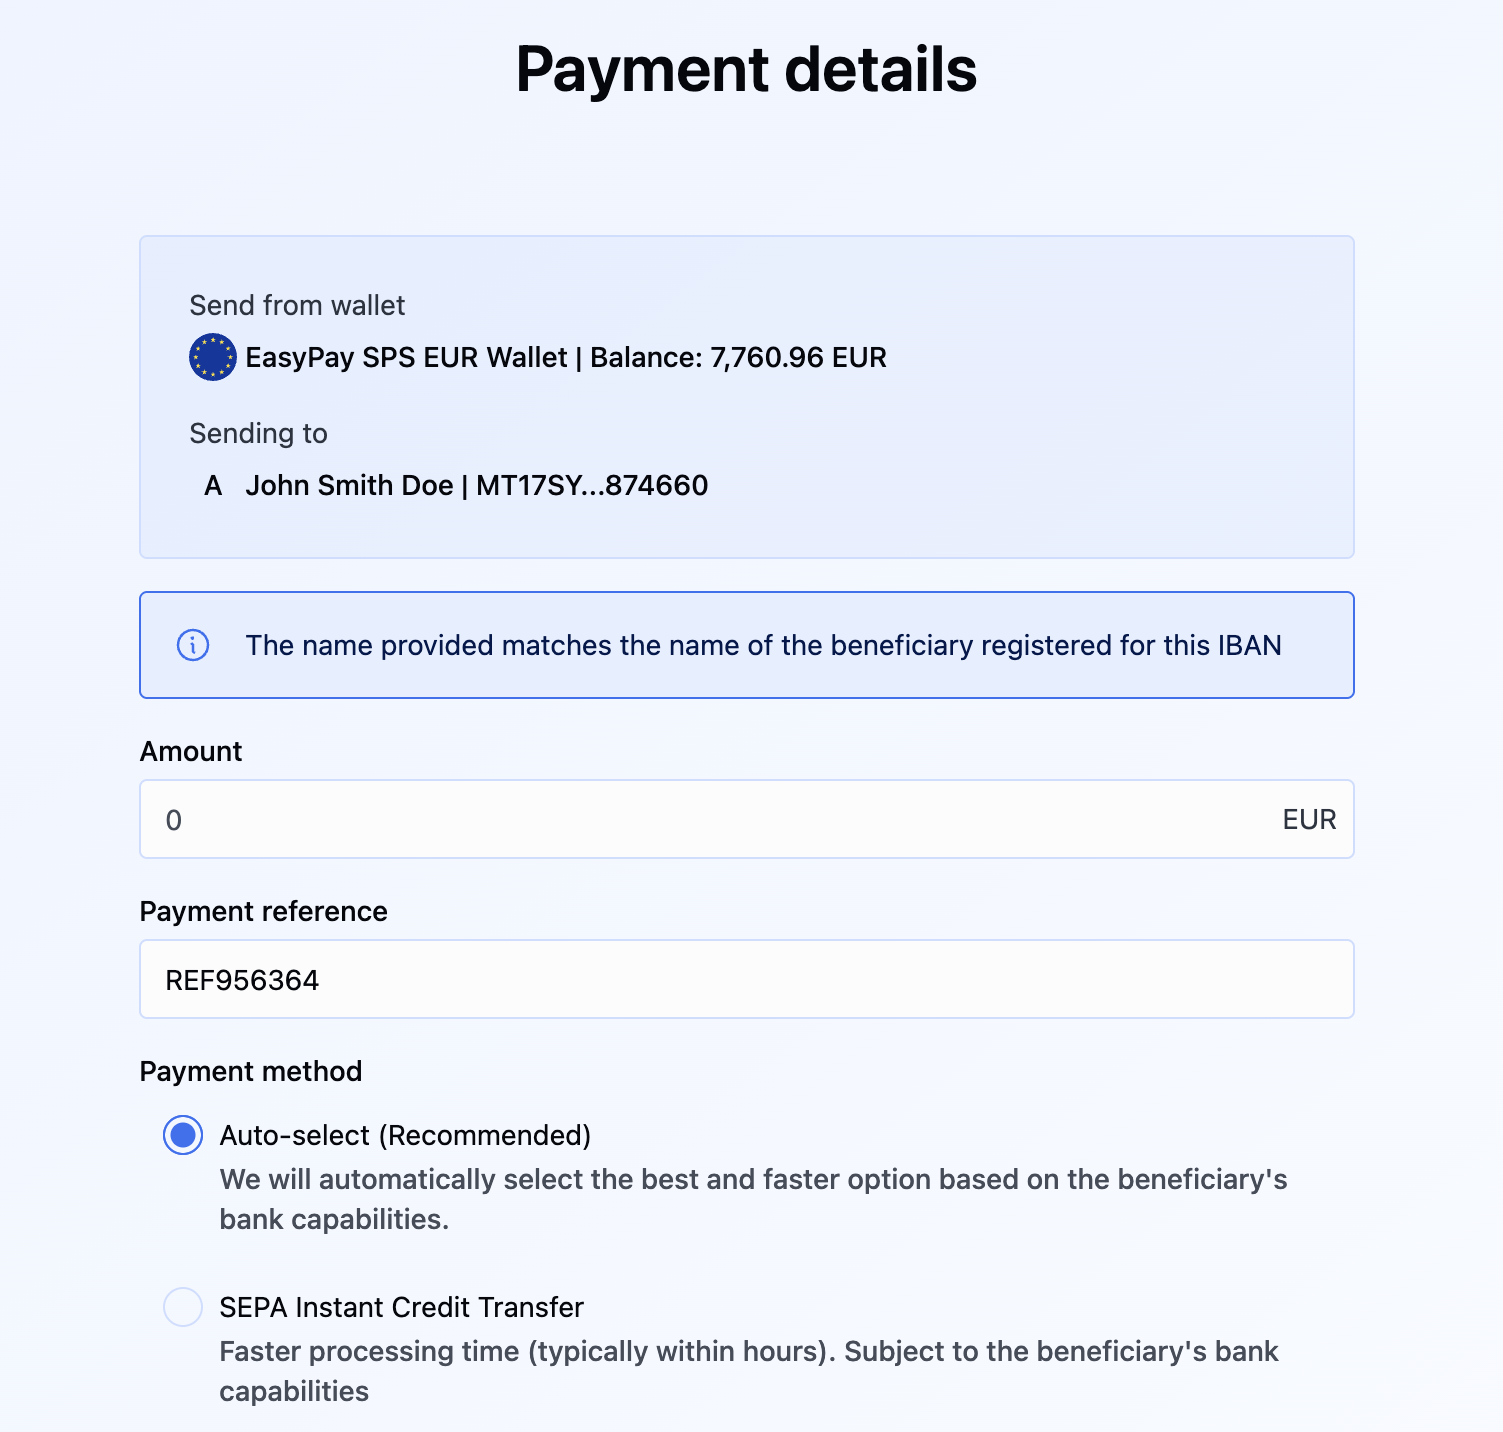Click the EUR currency suffix
1503x1432 pixels.
(x=1309, y=820)
